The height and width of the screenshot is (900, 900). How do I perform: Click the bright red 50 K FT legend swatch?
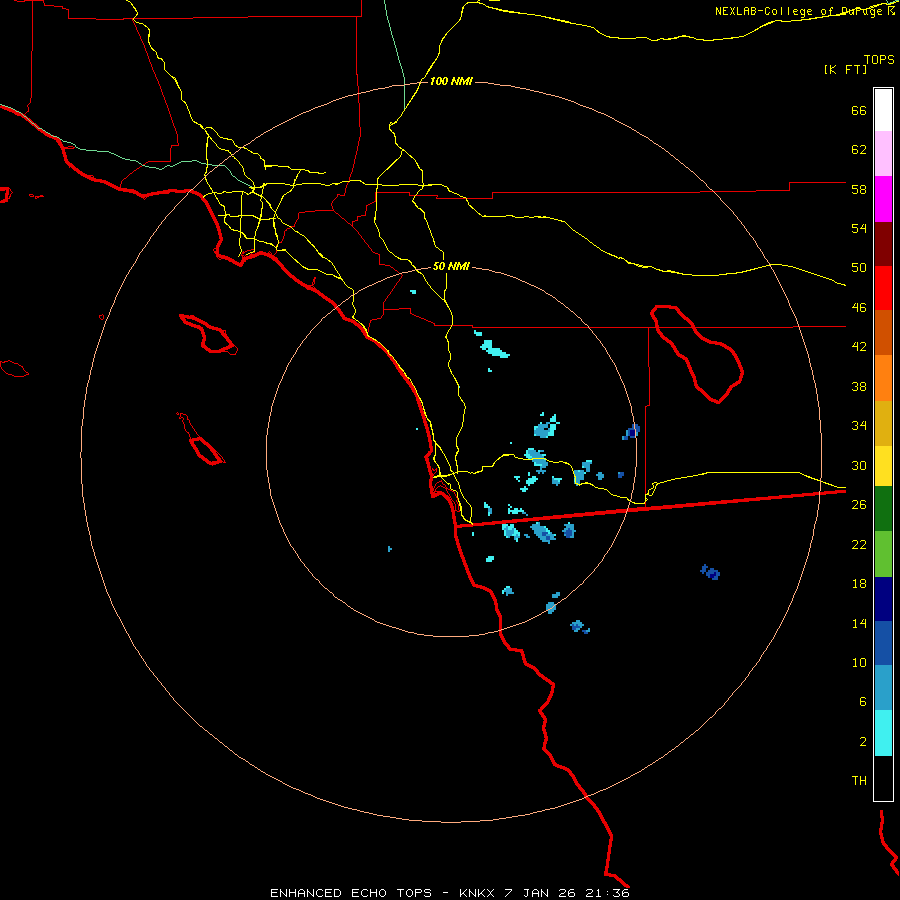[883, 288]
